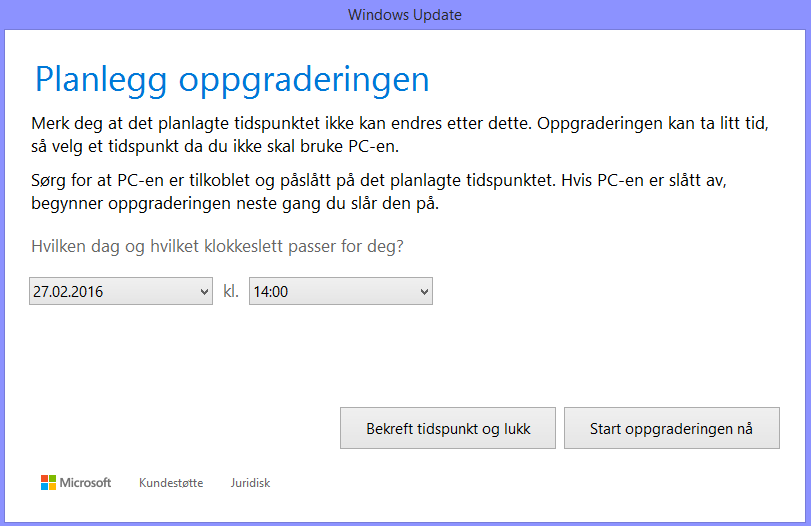Viewport: 811px width, 526px height.
Task: Click the line starting with så velg et tidspunkt
Action: click(x=215, y=146)
